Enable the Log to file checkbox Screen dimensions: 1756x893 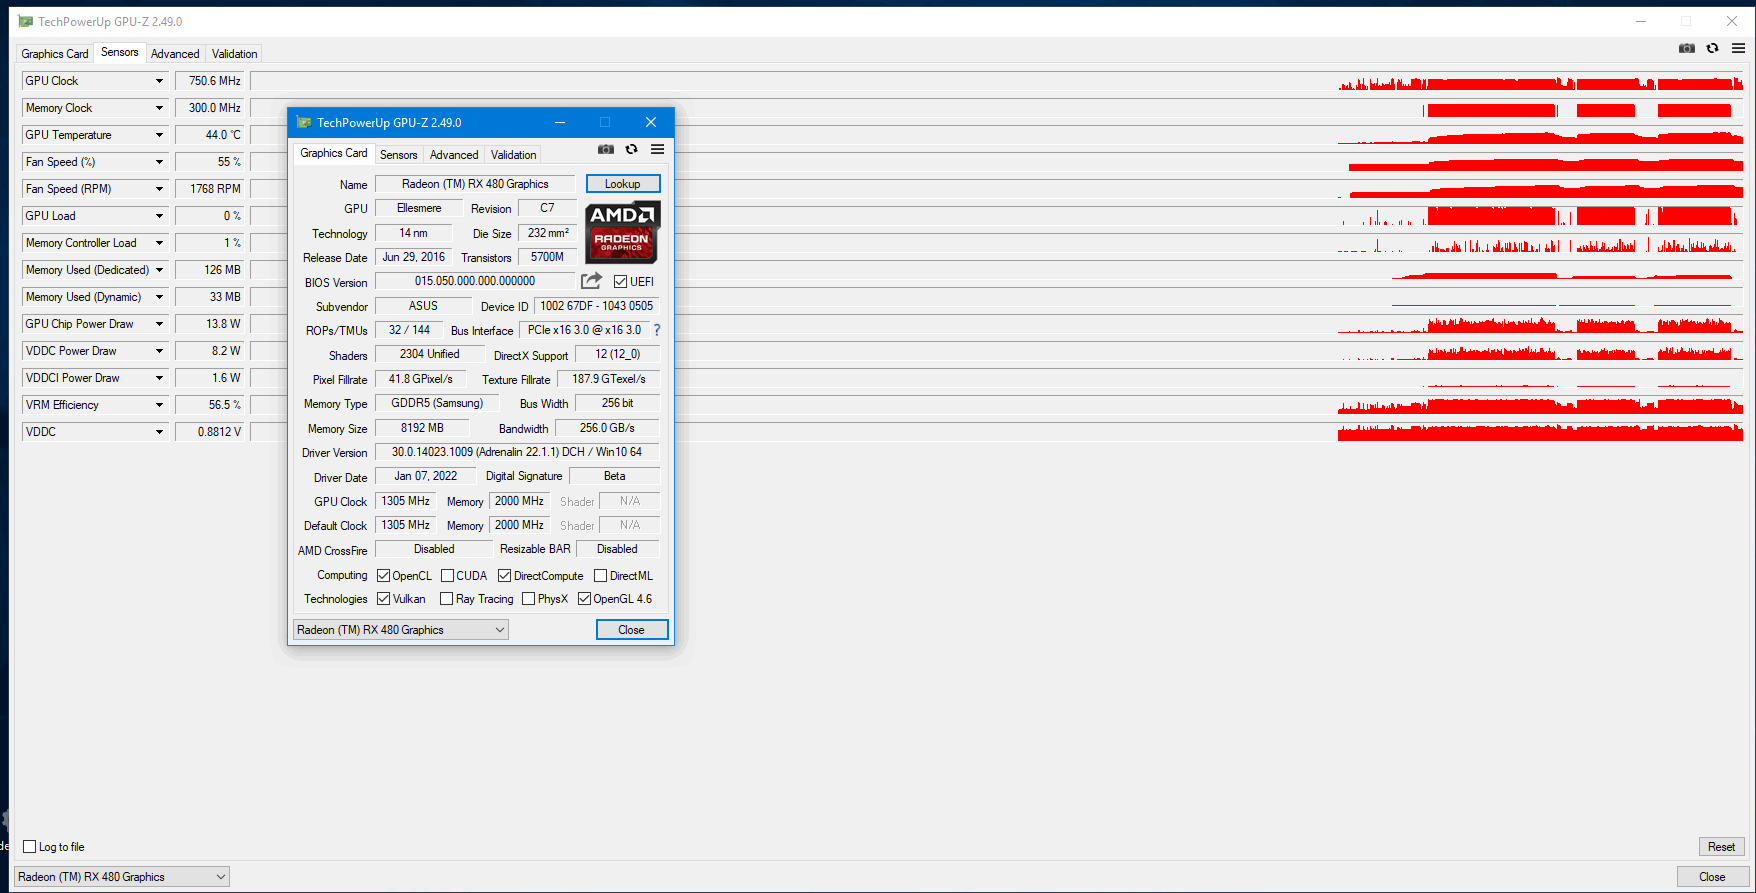pyautogui.click(x=30, y=847)
